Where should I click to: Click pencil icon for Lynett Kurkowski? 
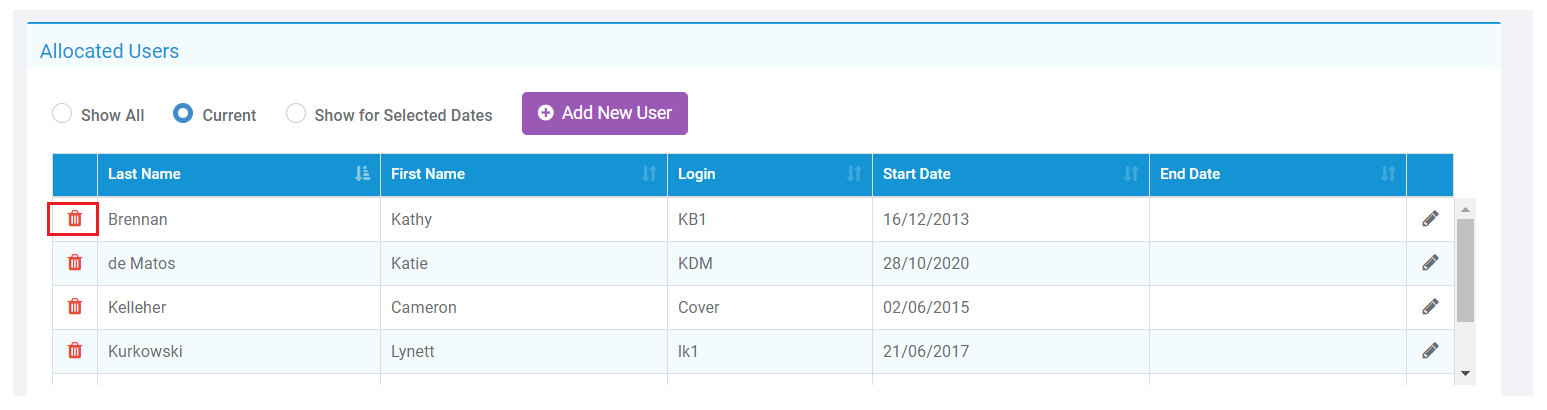1430,351
